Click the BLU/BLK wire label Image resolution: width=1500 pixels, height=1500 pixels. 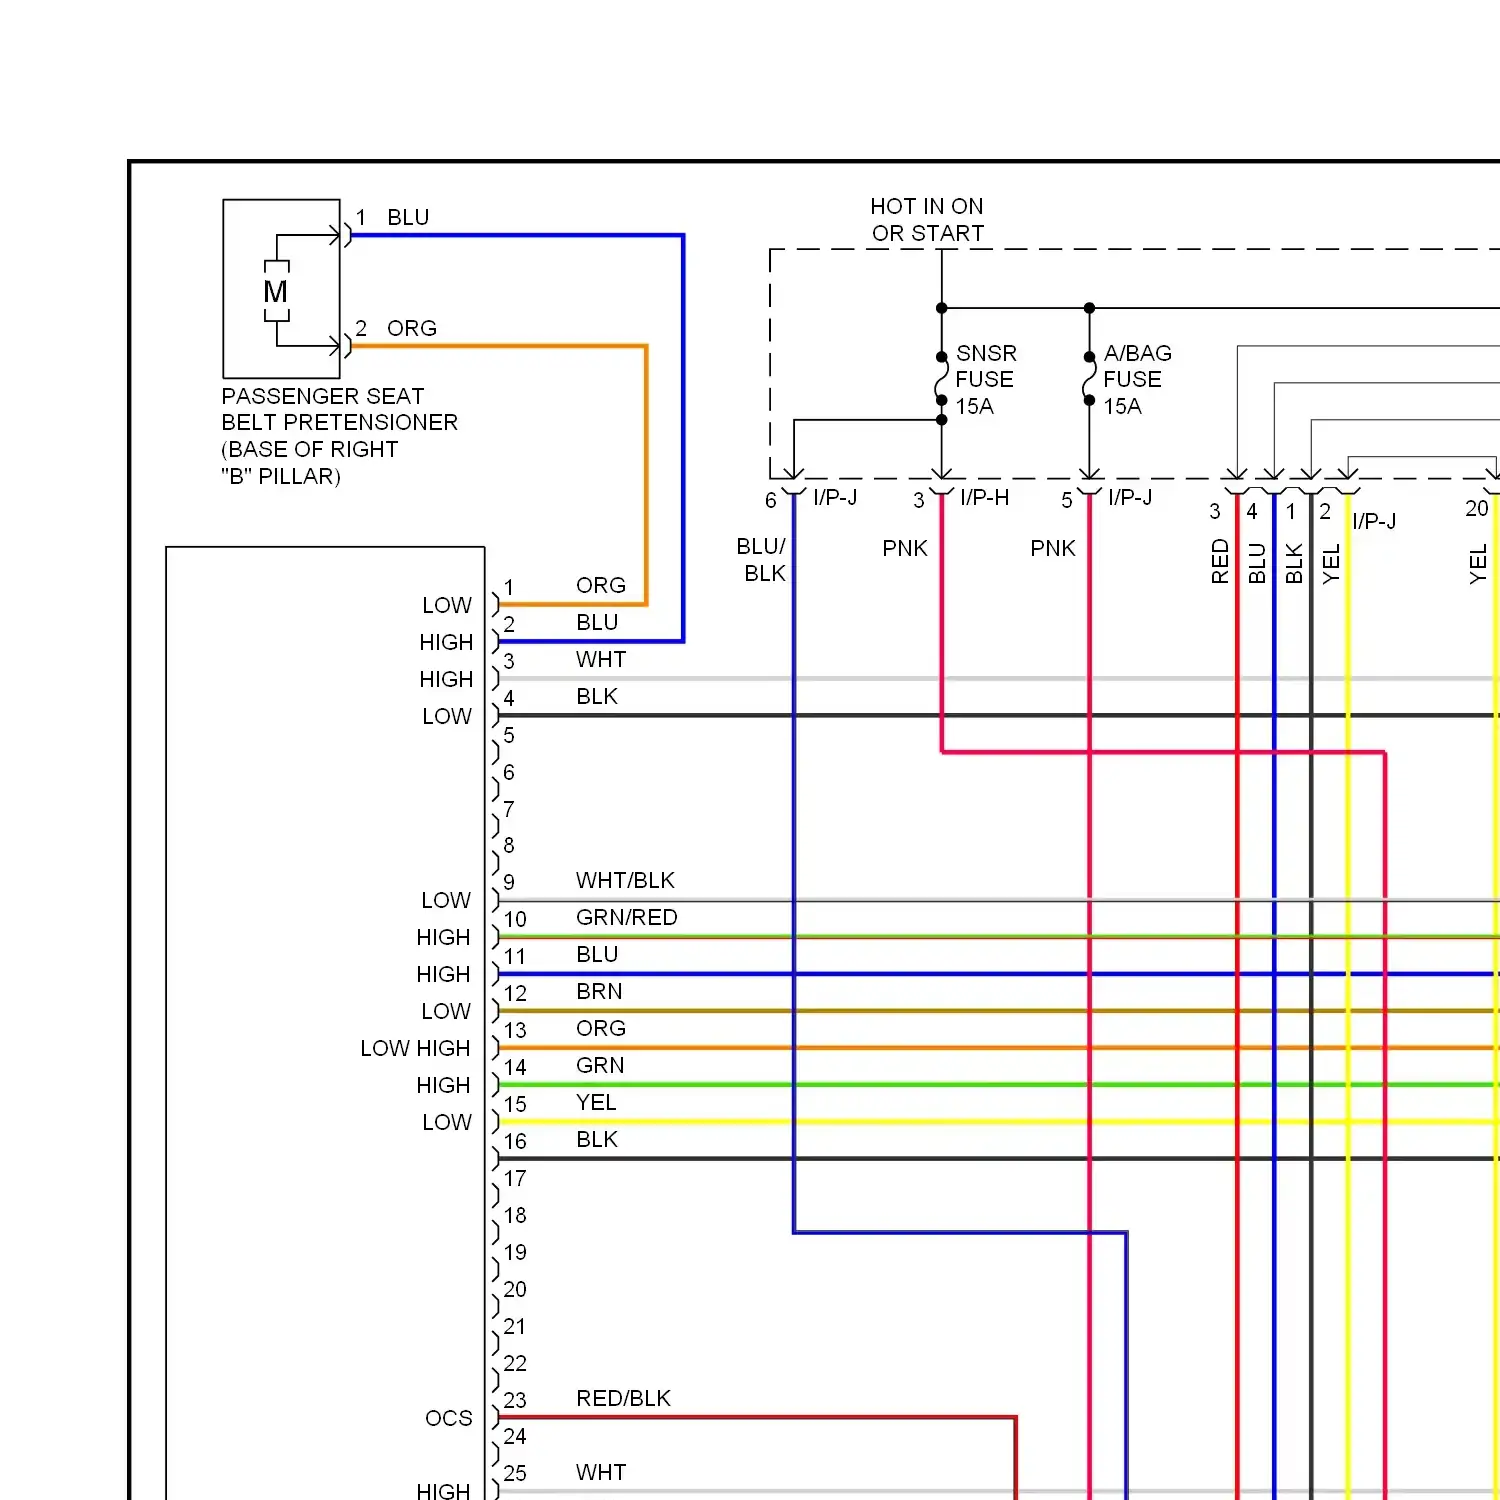[762, 560]
